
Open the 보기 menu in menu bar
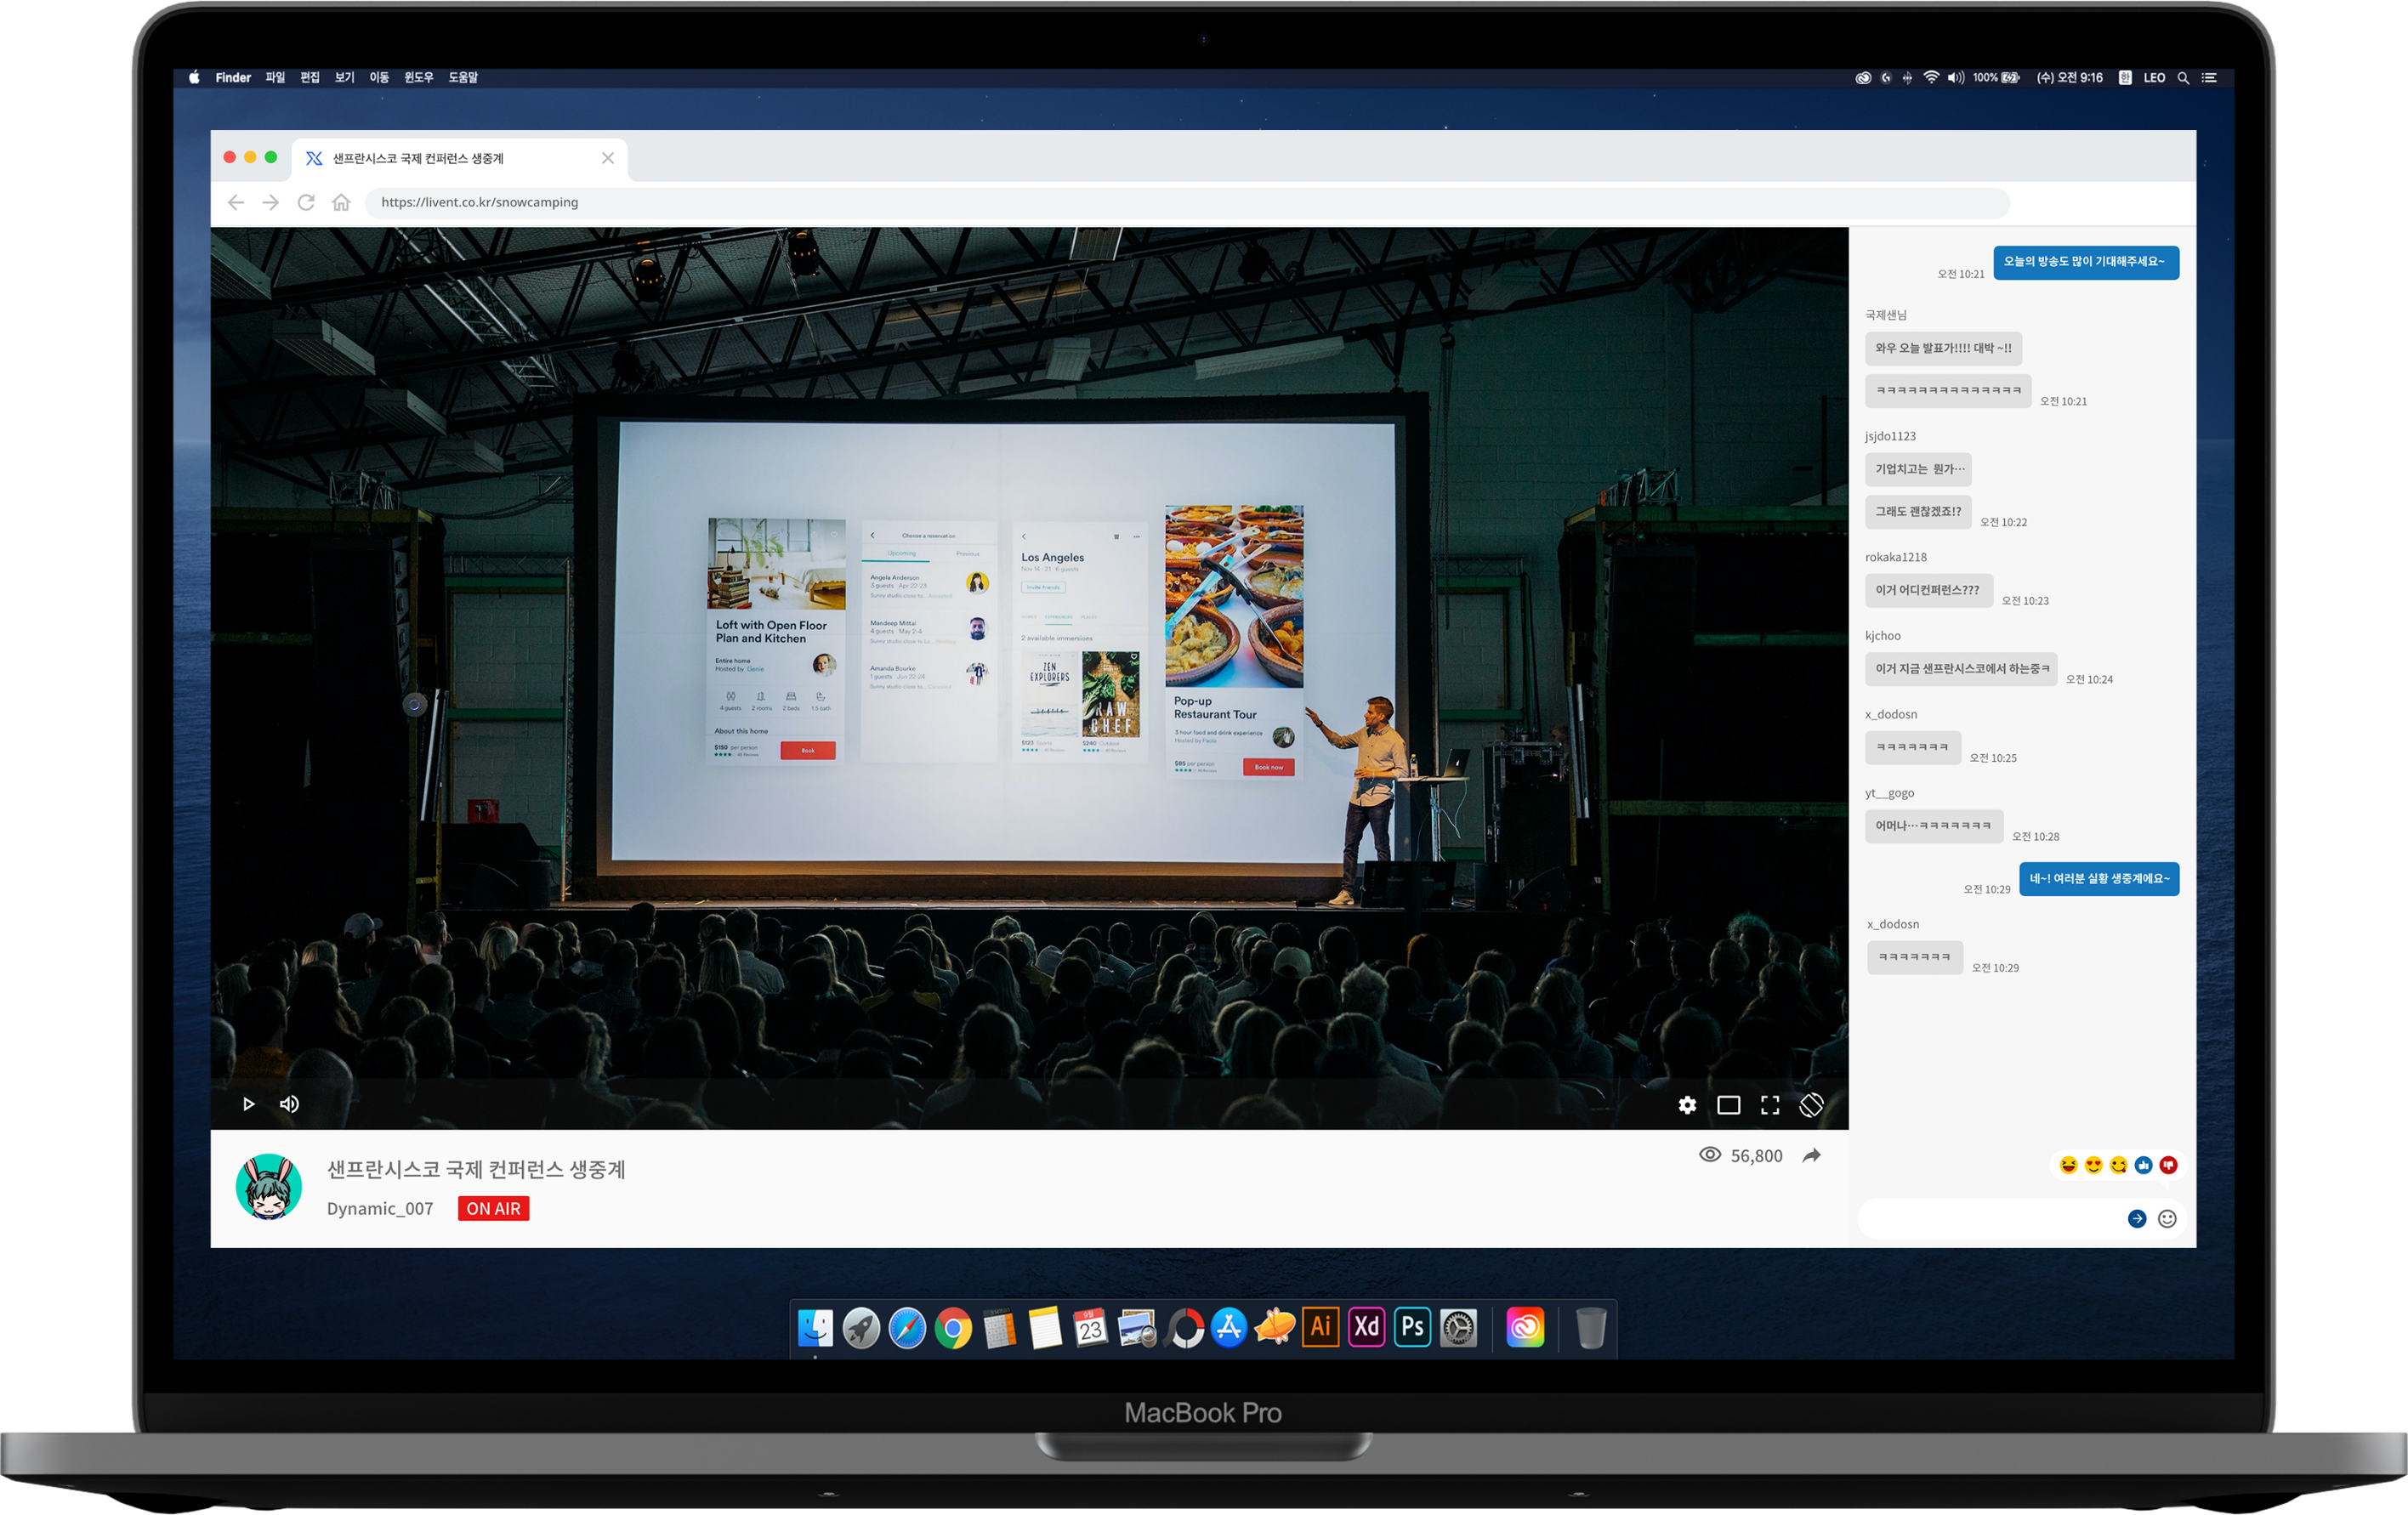click(344, 77)
